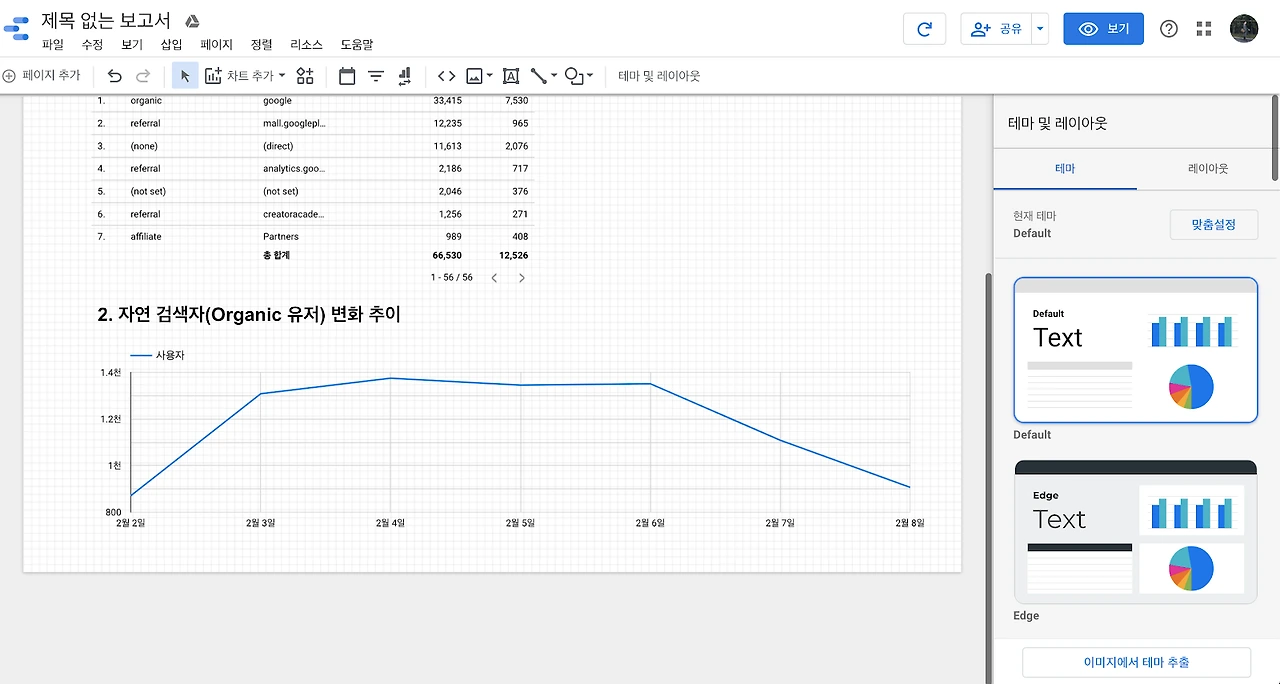The image size is (1280, 684).
Task: Click the analytics.goo… table cell
Action: click(294, 169)
